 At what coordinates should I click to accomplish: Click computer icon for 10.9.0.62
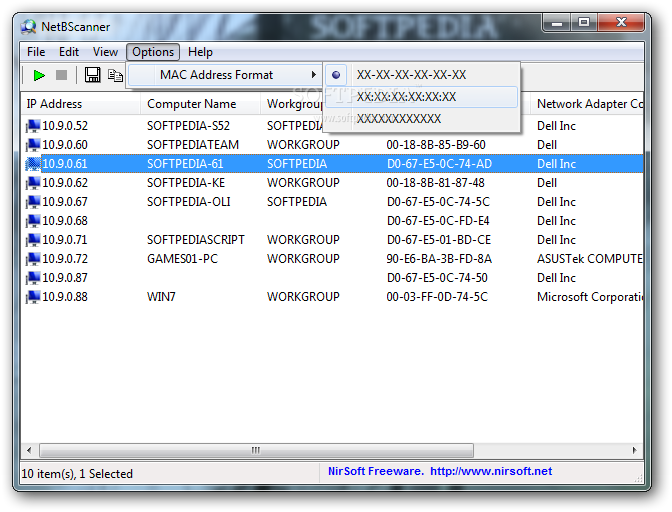click(33, 183)
